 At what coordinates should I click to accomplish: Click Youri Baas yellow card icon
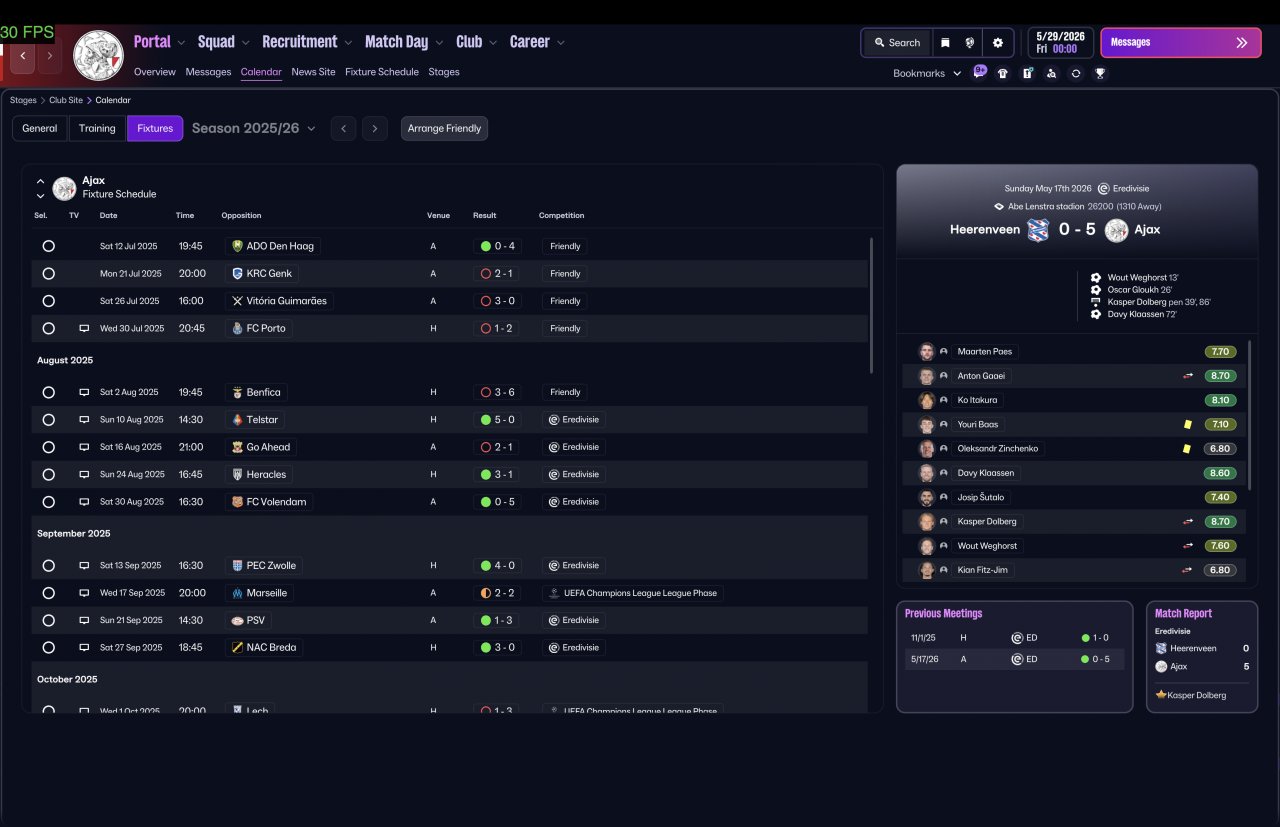click(1187, 424)
